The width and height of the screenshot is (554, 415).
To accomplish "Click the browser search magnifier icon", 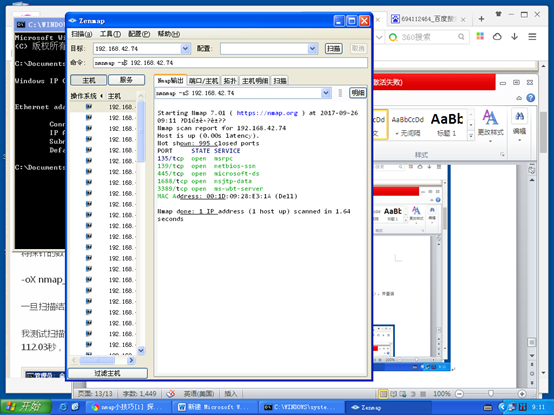I will coord(461,37).
